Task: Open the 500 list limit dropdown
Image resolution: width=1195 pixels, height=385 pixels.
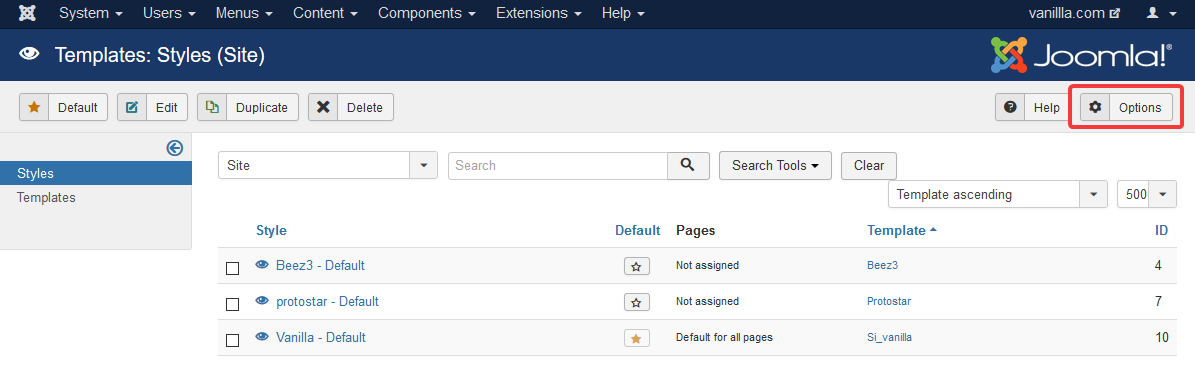Action: pyautogui.click(x=1146, y=194)
